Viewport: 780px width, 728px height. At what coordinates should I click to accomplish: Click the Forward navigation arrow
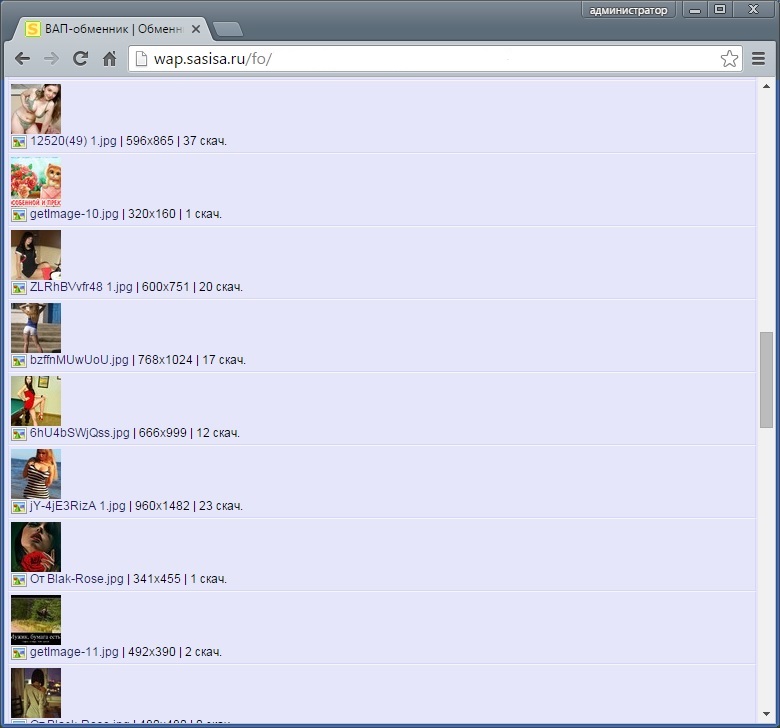(x=51, y=59)
